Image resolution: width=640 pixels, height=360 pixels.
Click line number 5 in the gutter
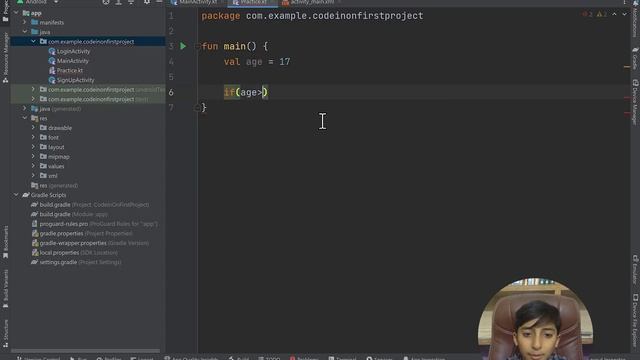[171, 77]
